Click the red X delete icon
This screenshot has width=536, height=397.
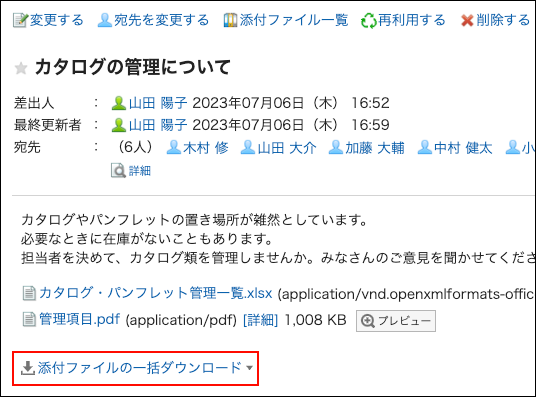[467, 21]
